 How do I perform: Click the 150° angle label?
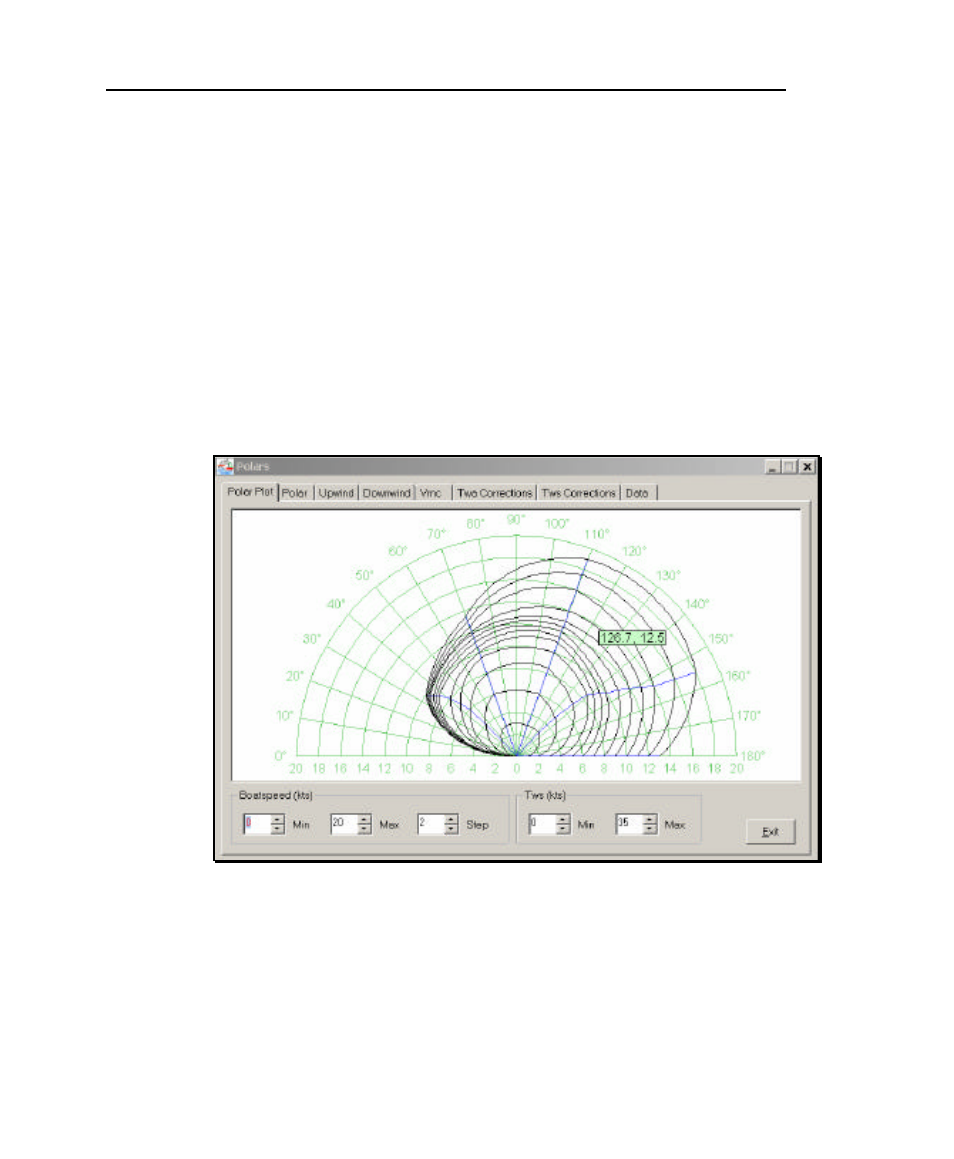coord(720,639)
